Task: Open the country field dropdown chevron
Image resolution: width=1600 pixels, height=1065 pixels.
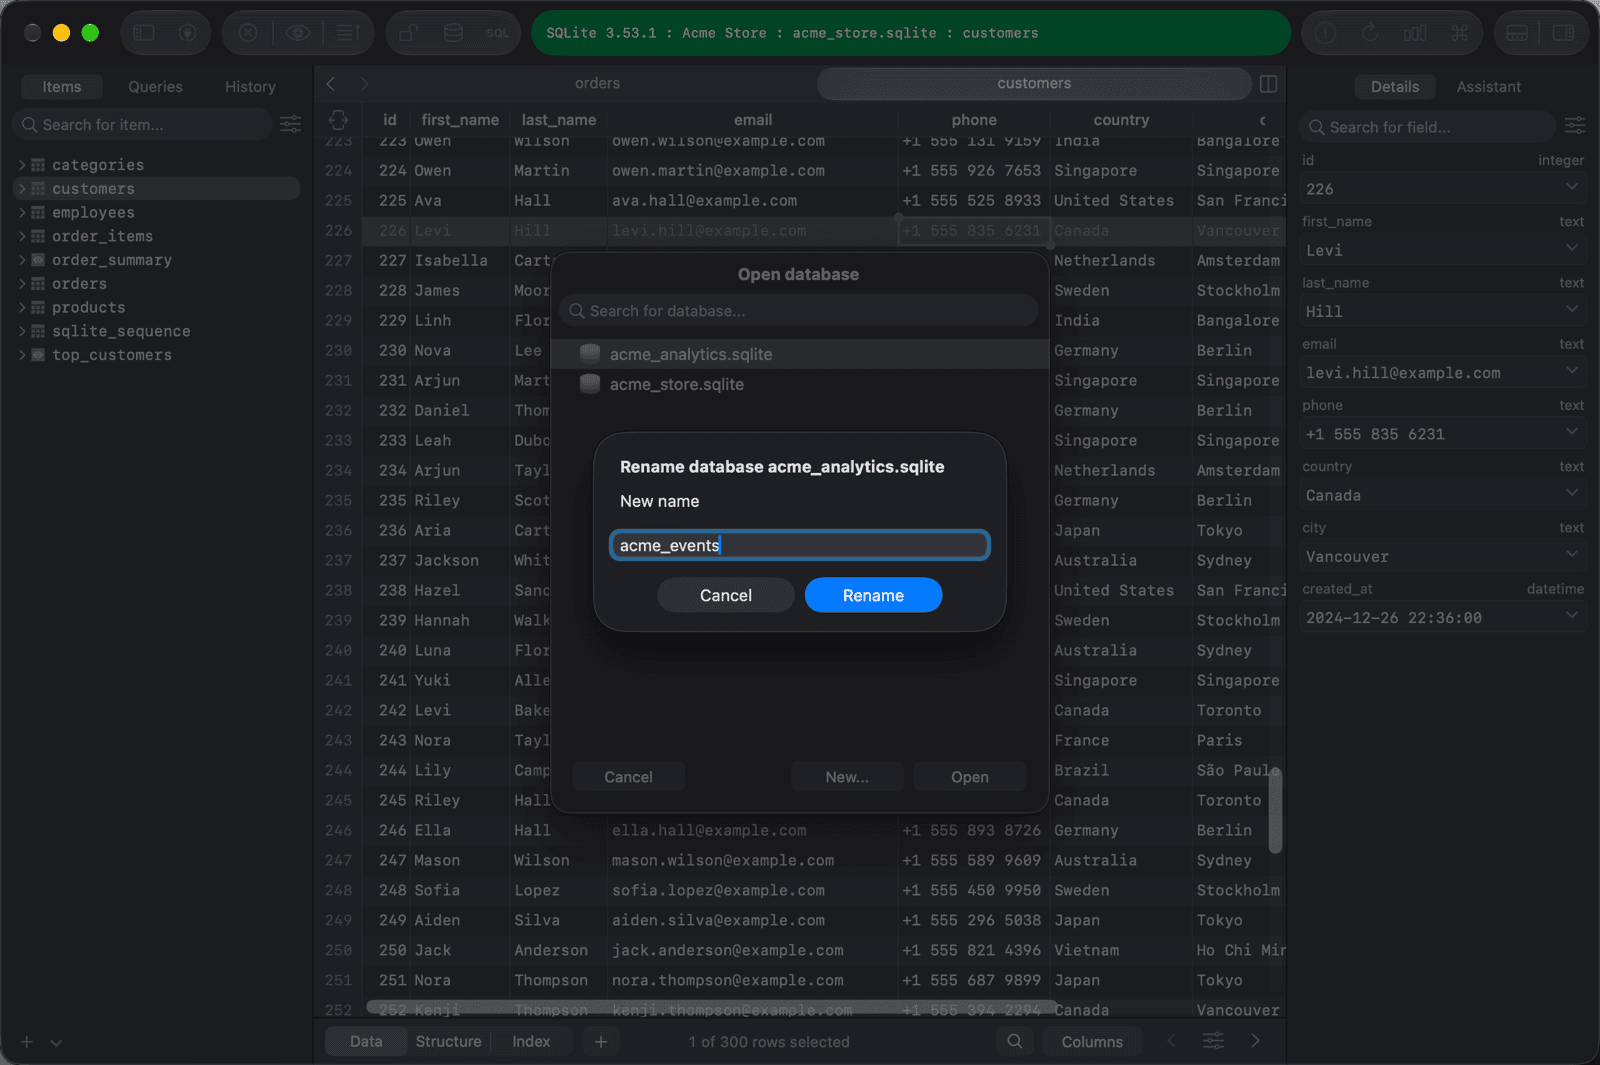Action: (1572, 493)
